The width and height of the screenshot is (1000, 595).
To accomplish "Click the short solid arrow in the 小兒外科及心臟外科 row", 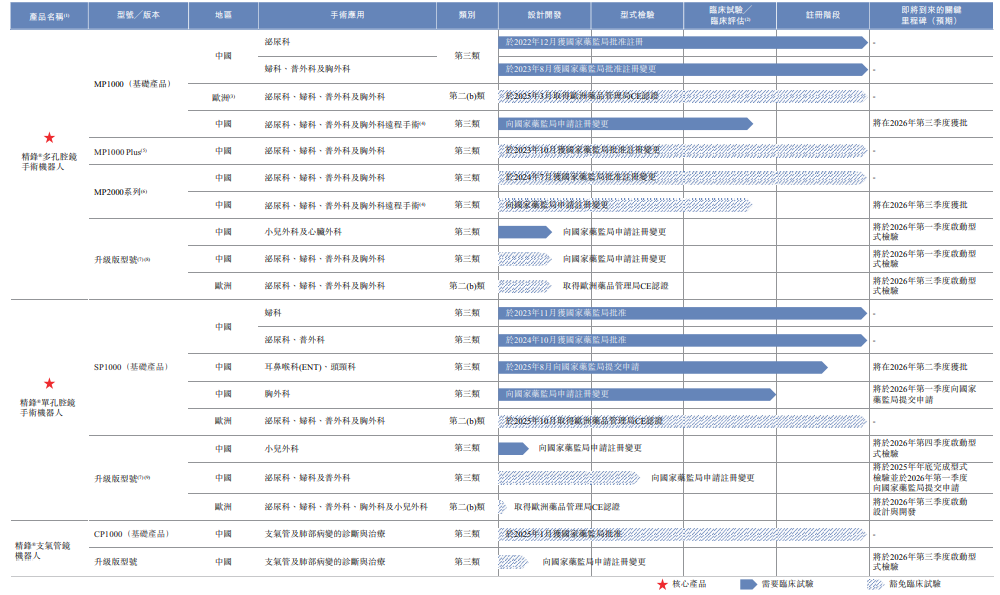I will click(x=525, y=232).
